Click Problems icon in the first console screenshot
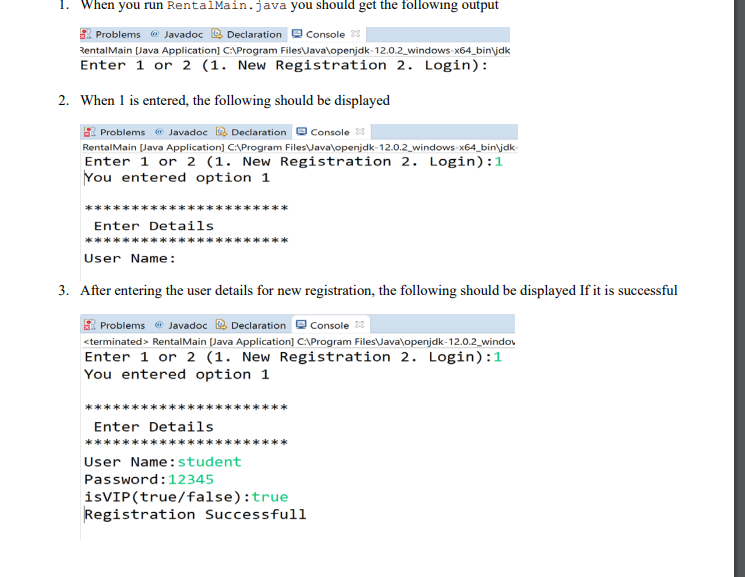Screen dimensions: 745x577 tap(86, 34)
